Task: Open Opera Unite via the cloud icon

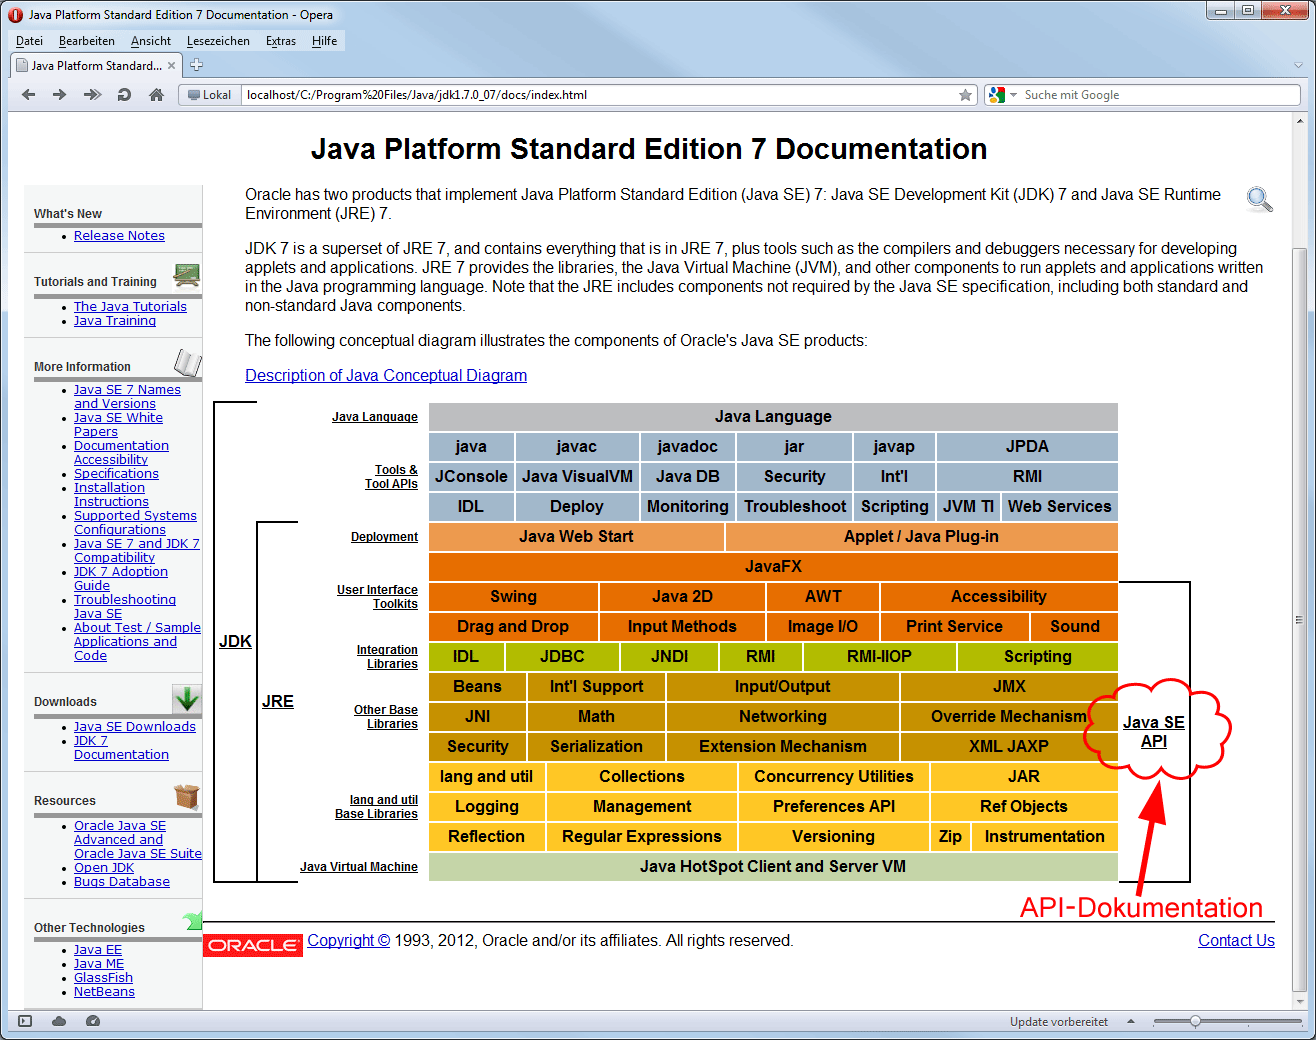Action: pos(58,1021)
